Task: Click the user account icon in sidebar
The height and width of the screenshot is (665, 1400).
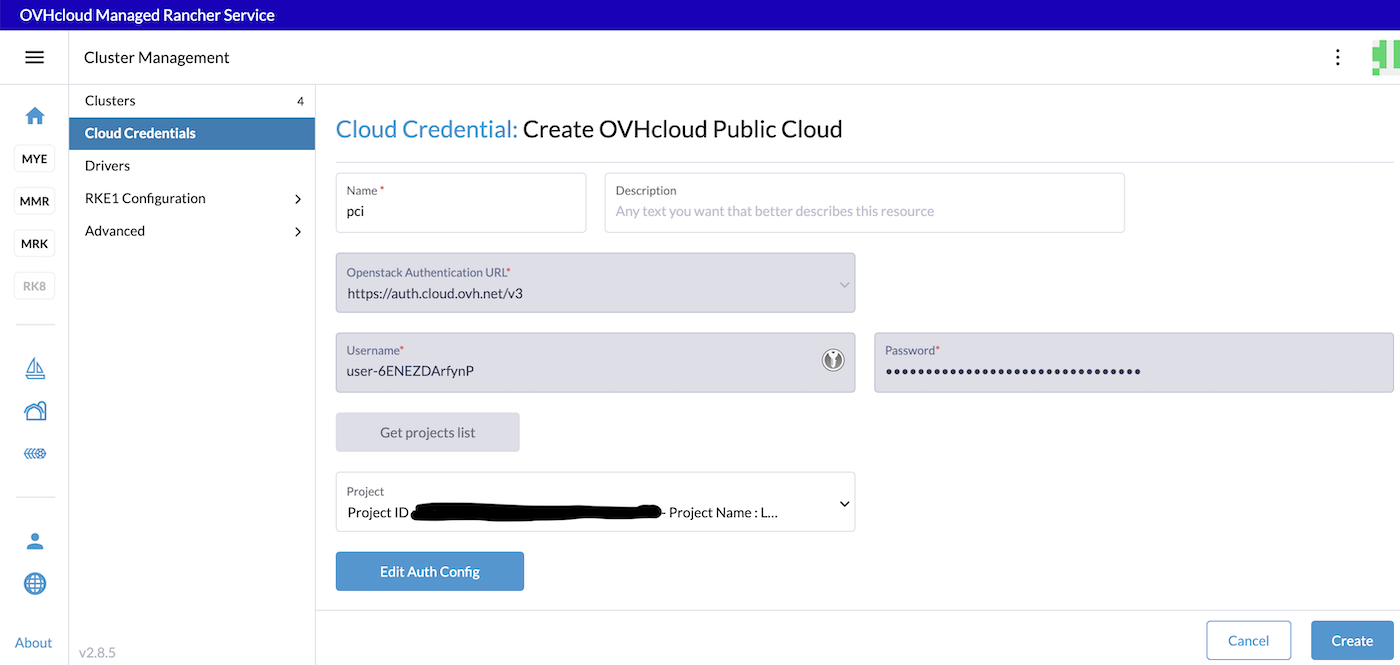Action: click(34, 540)
